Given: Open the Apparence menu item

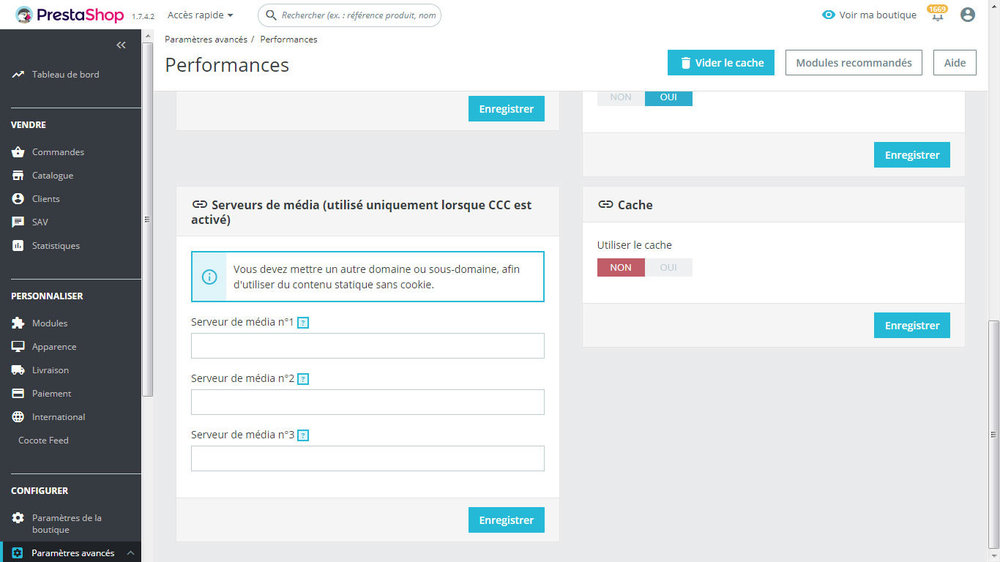Looking at the screenshot, I should [54, 346].
